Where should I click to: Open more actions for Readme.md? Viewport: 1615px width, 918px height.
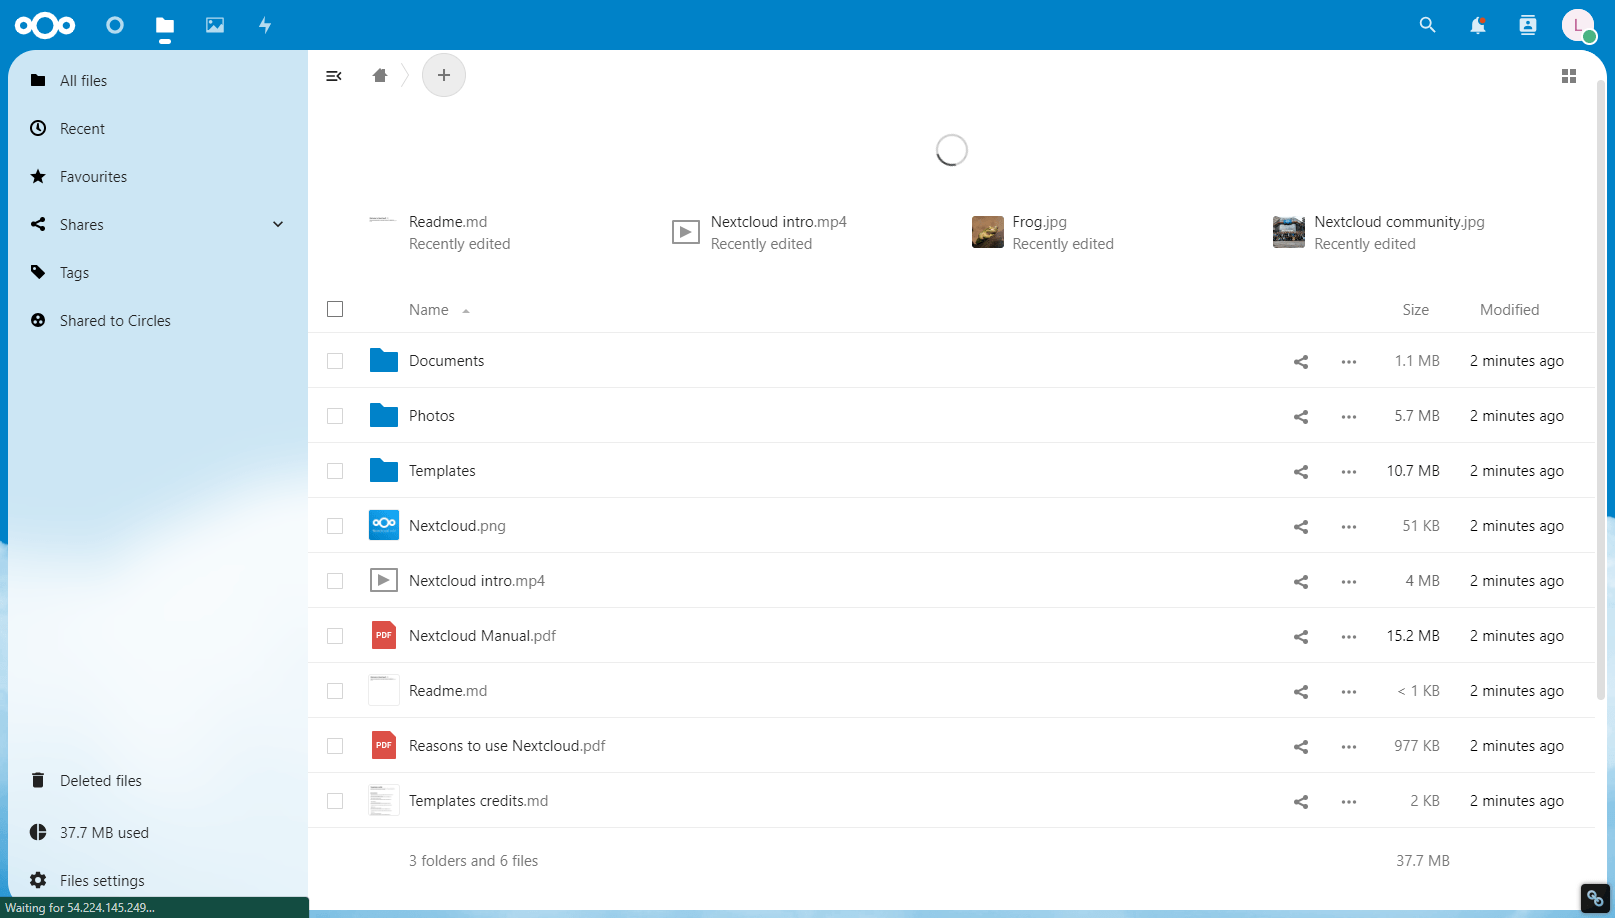[1349, 692]
